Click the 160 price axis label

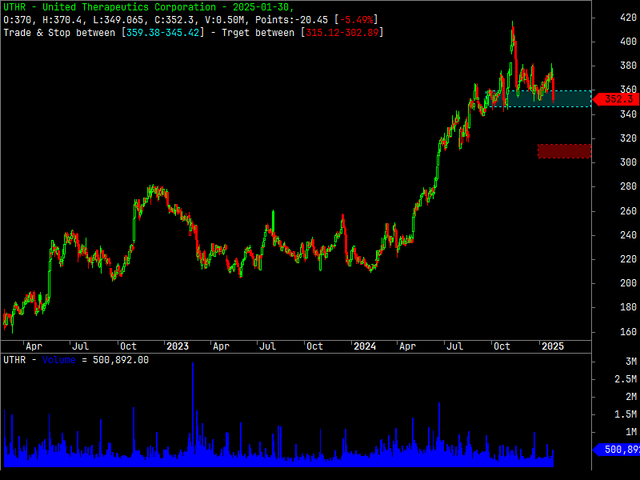coord(628,332)
